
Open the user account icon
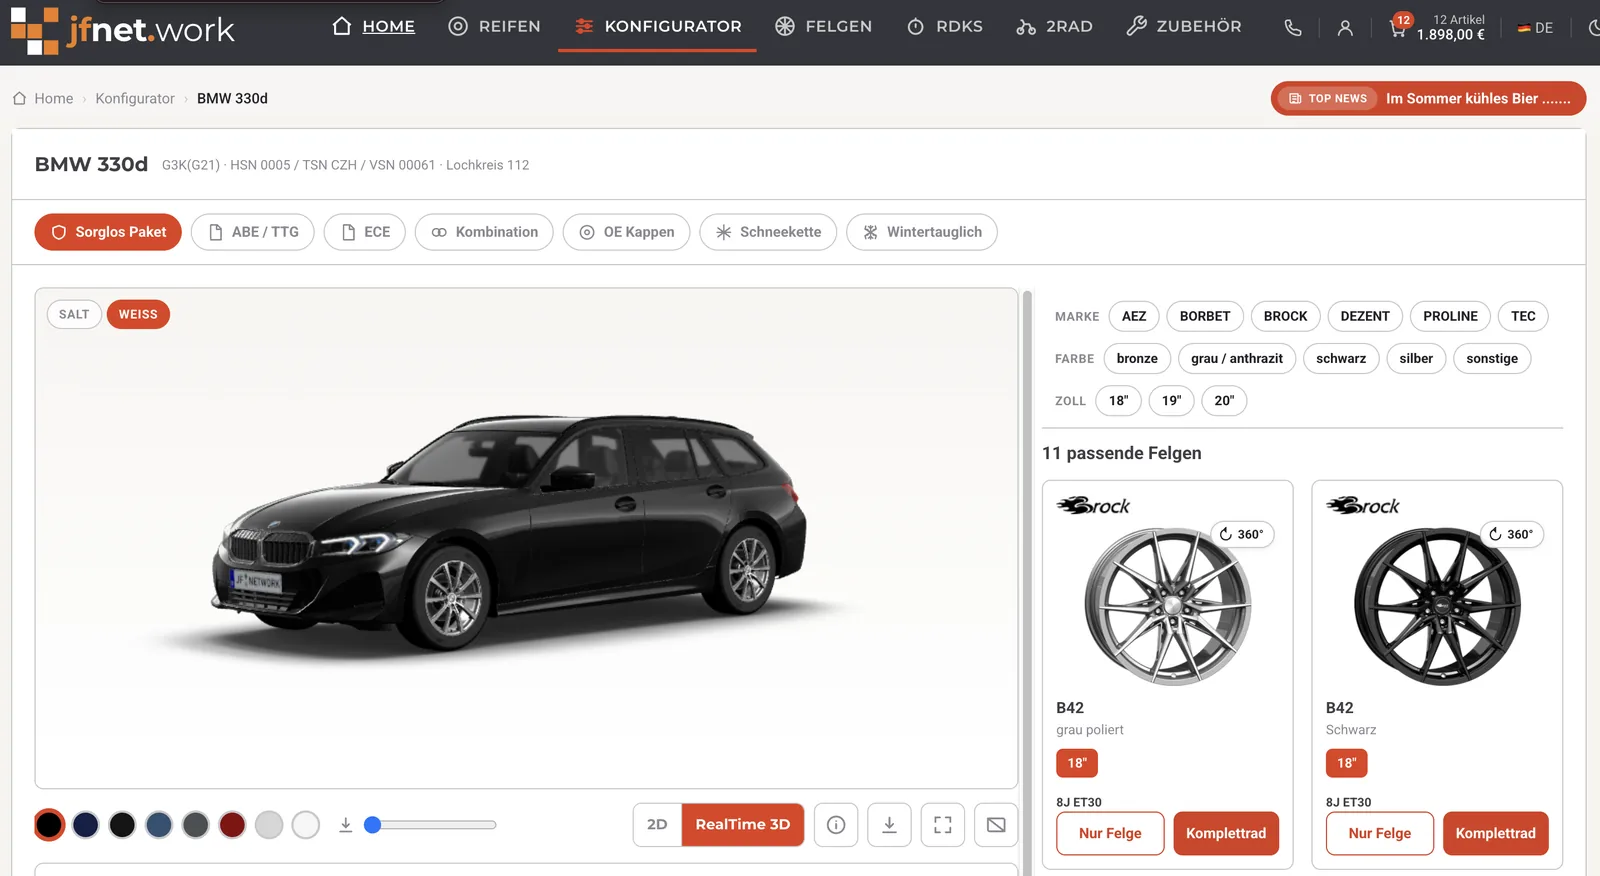point(1345,28)
